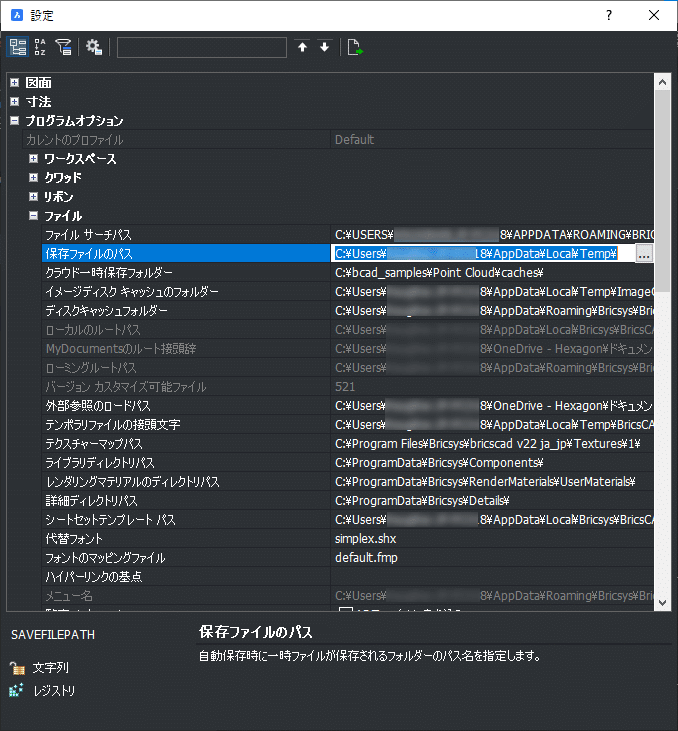Select the ローミングルートパス row
This screenshot has width=678, height=731.
click(347, 368)
